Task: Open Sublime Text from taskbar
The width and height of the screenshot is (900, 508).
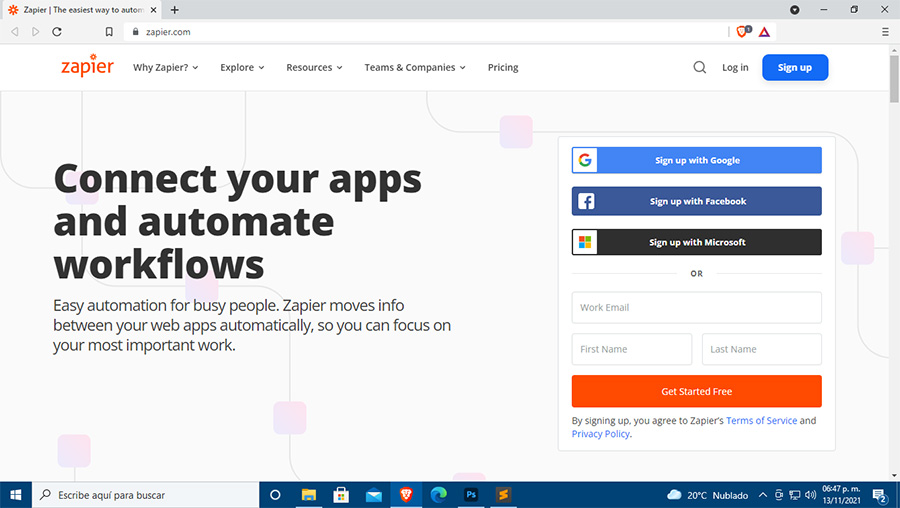Action: point(503,495)
